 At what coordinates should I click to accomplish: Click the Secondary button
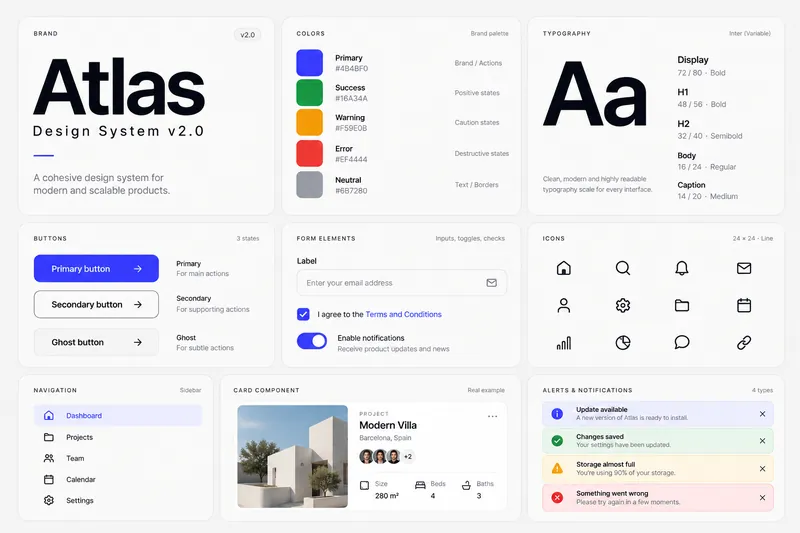(96, 304)
